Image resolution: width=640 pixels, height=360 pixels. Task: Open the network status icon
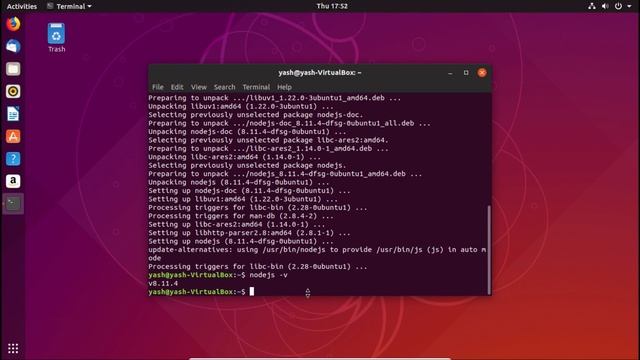[x=591, y=6]
